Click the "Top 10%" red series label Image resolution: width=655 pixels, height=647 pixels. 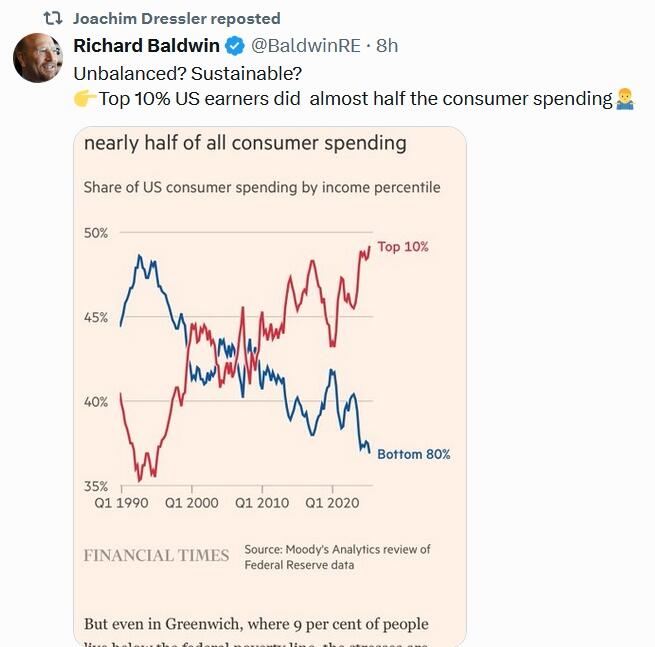point(403,247)
